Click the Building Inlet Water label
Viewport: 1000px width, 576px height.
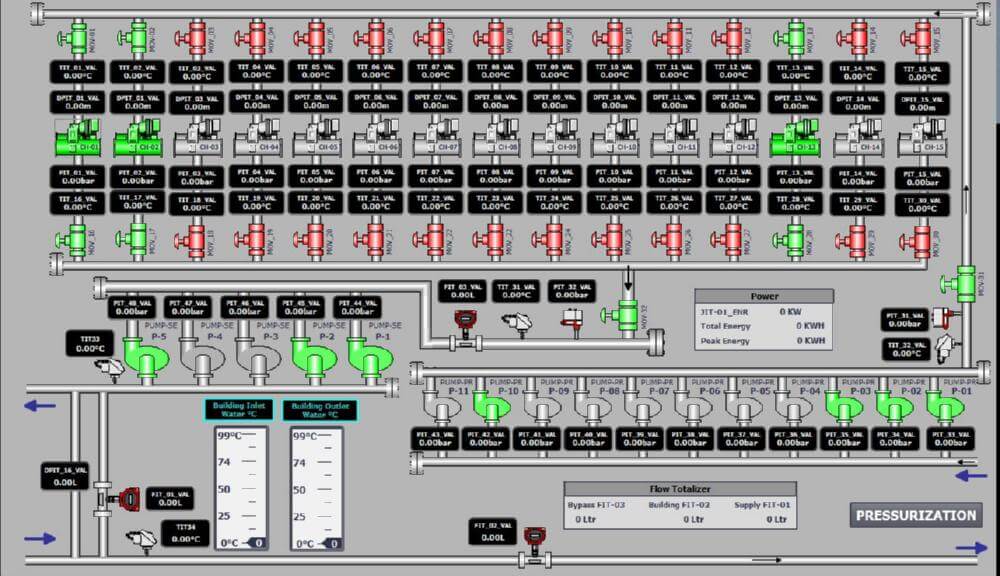[236, 410]
